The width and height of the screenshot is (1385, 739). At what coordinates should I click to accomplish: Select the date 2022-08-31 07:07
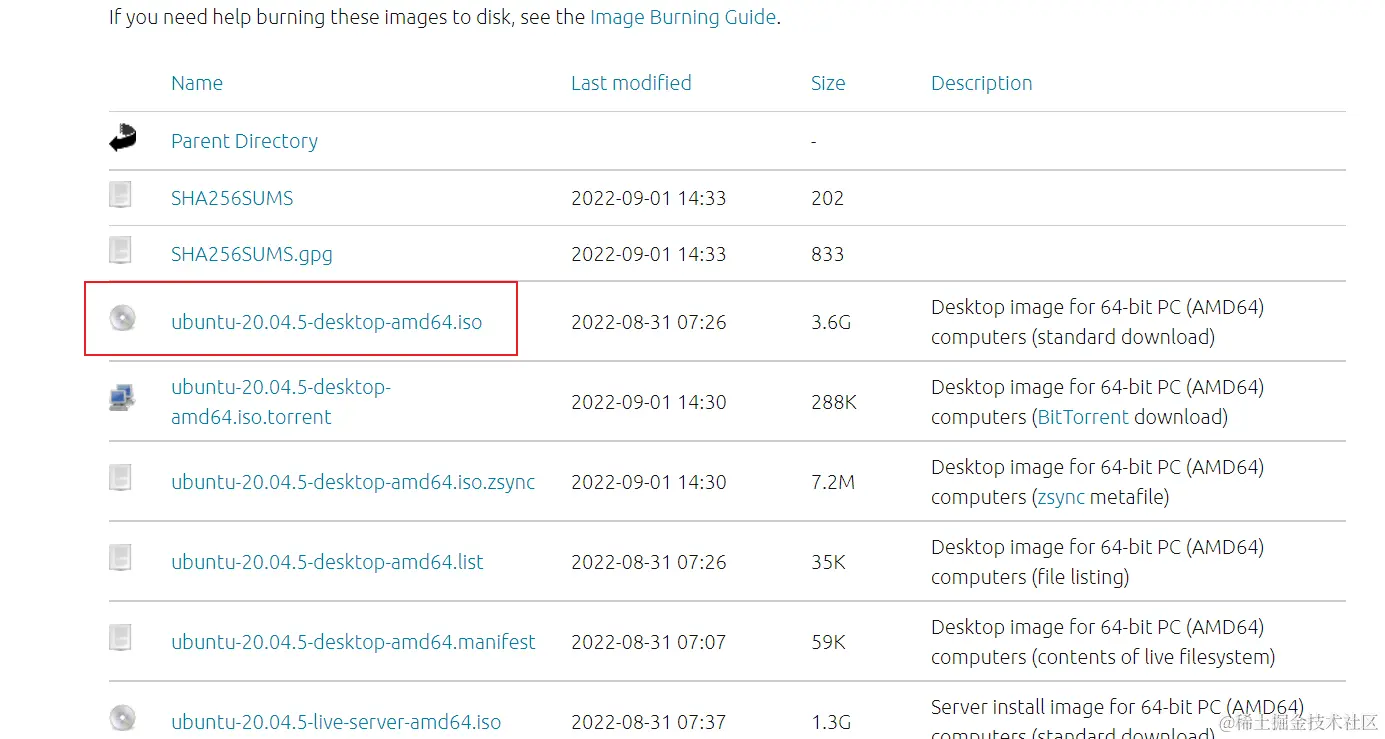point(649,642)
